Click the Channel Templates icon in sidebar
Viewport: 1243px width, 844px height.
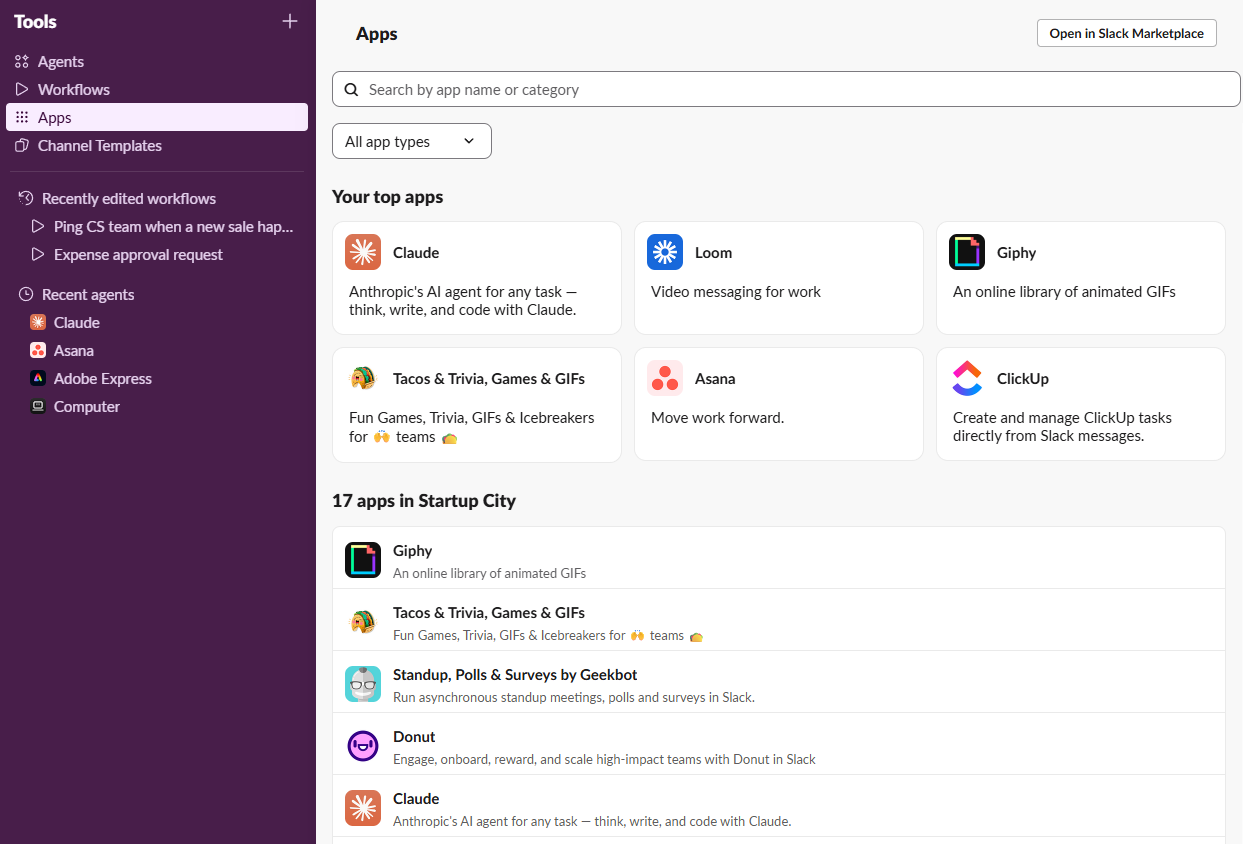coord(22,146)
